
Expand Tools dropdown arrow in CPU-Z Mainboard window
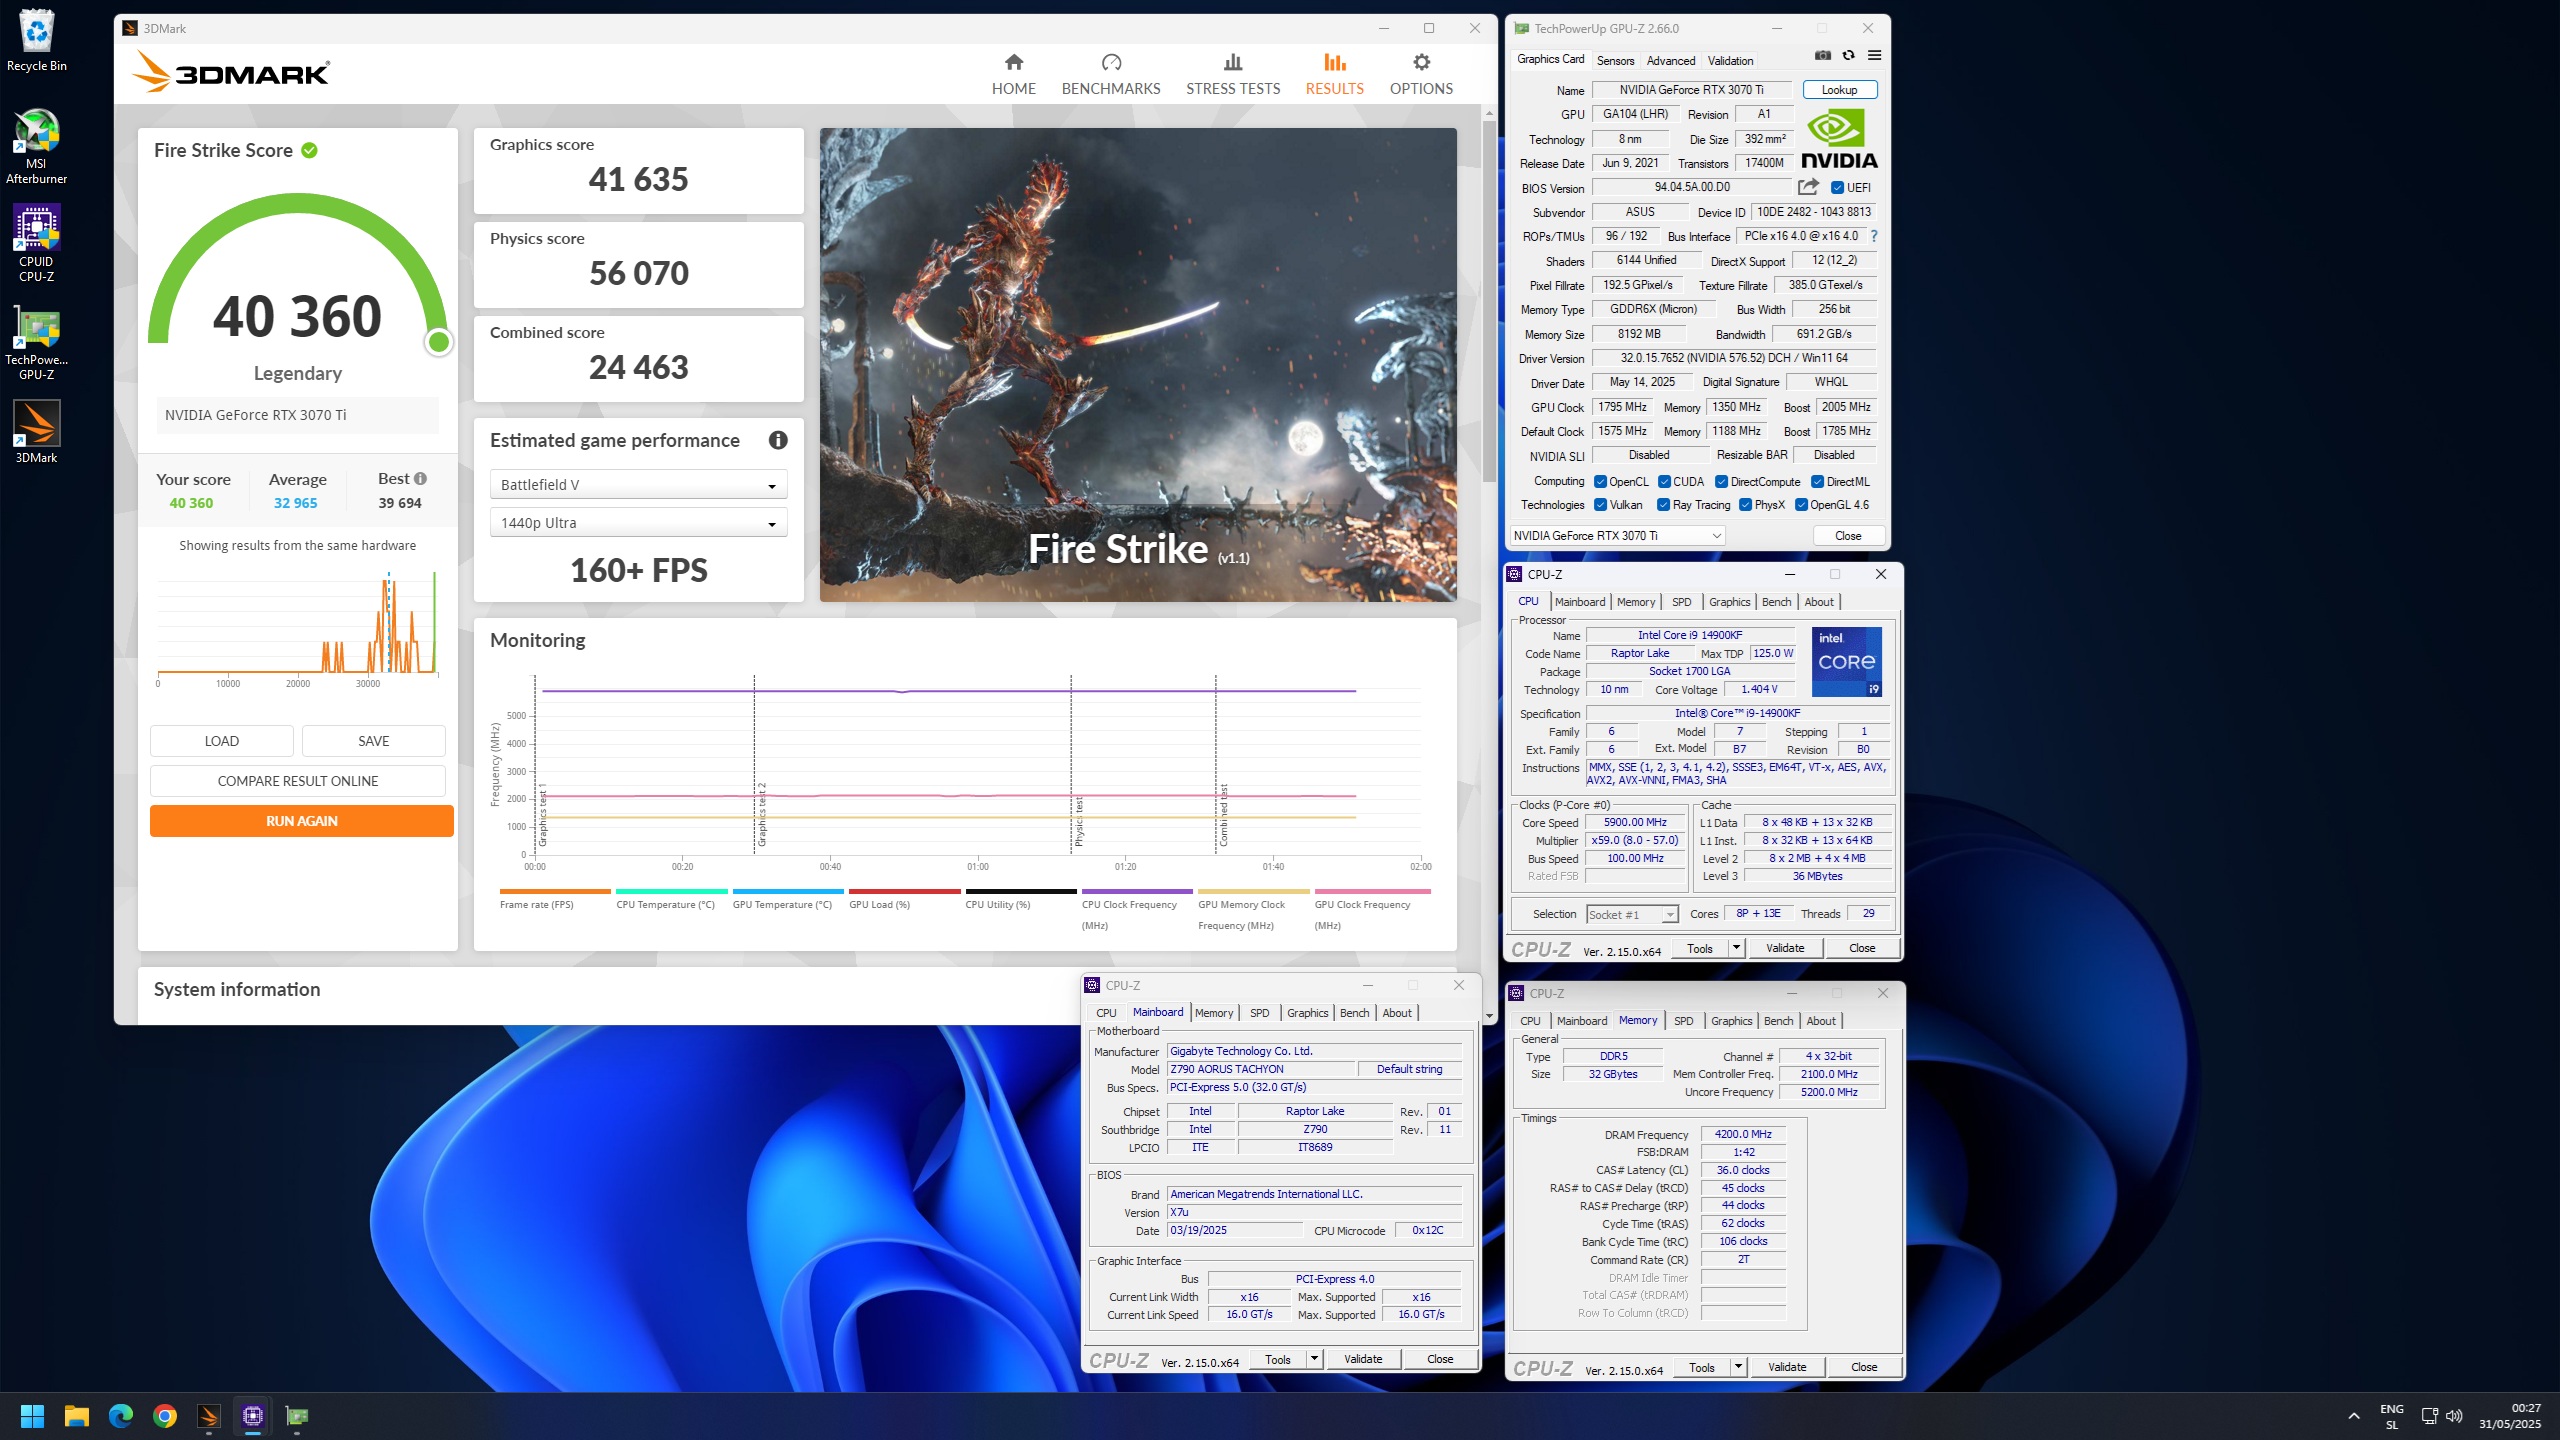1314,1359
